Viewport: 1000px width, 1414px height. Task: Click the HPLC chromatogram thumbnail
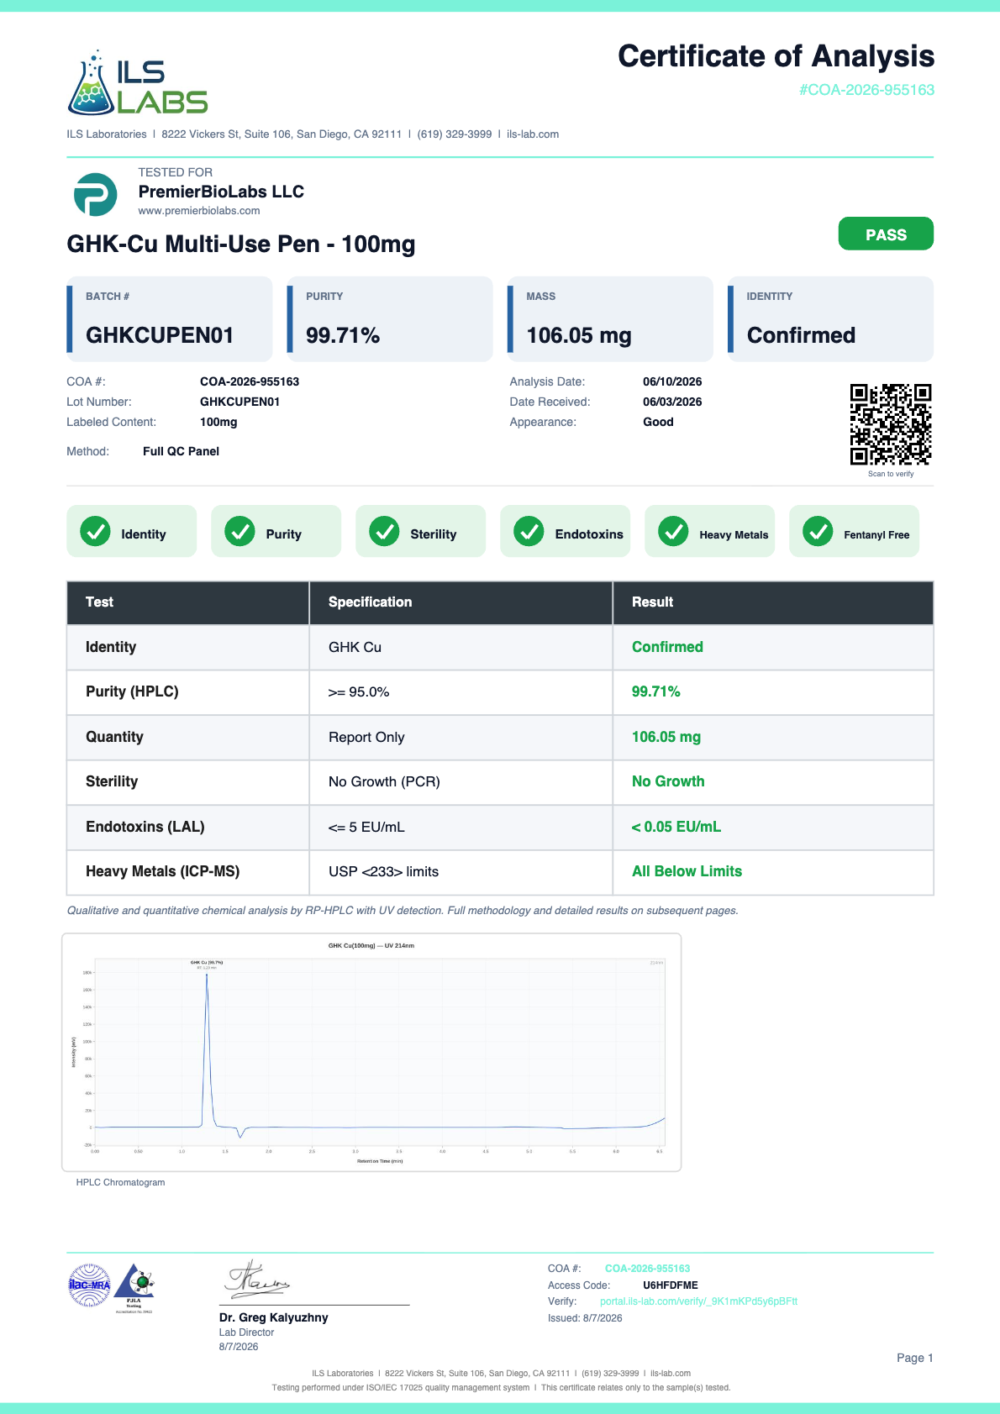point(371,1052)
